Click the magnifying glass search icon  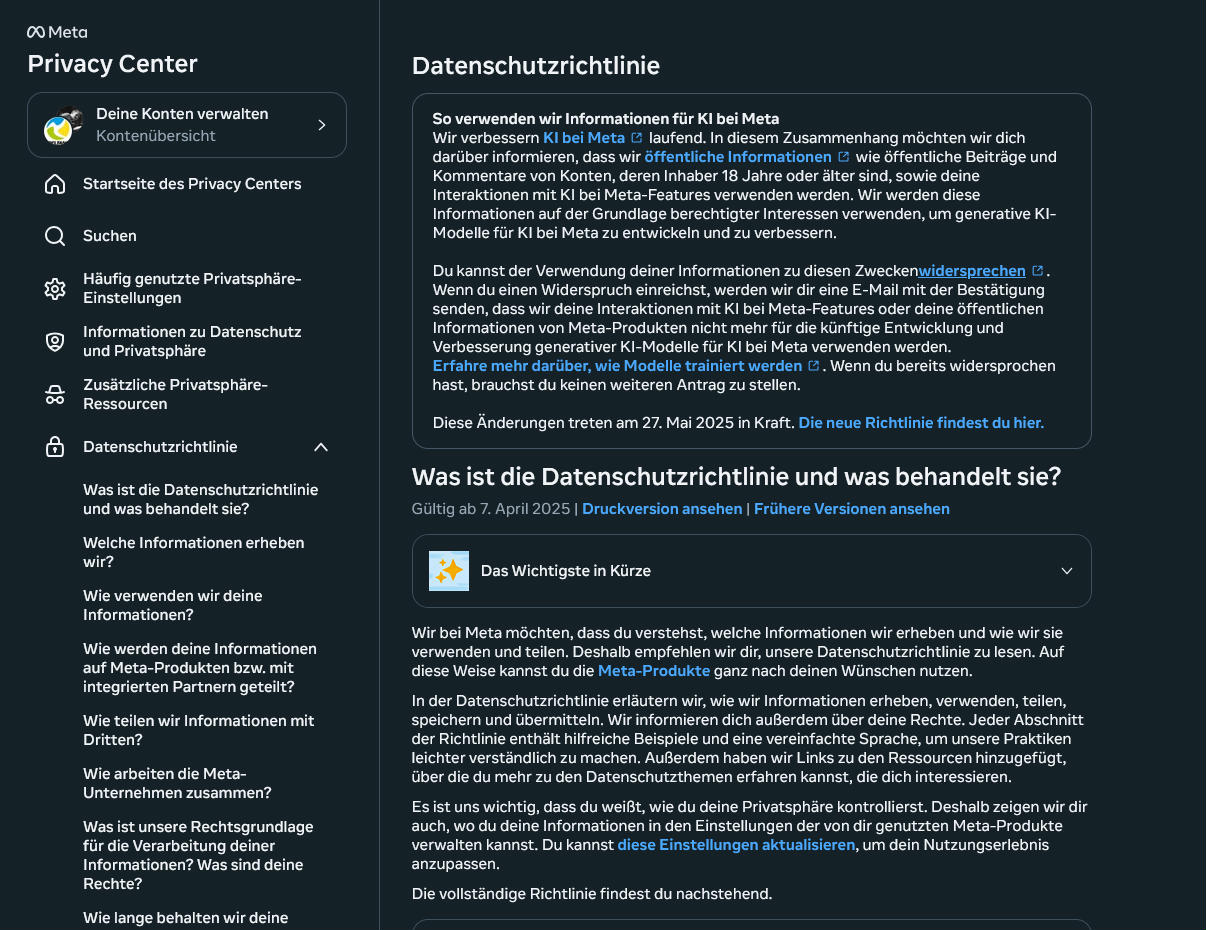(x=55, y=236)
